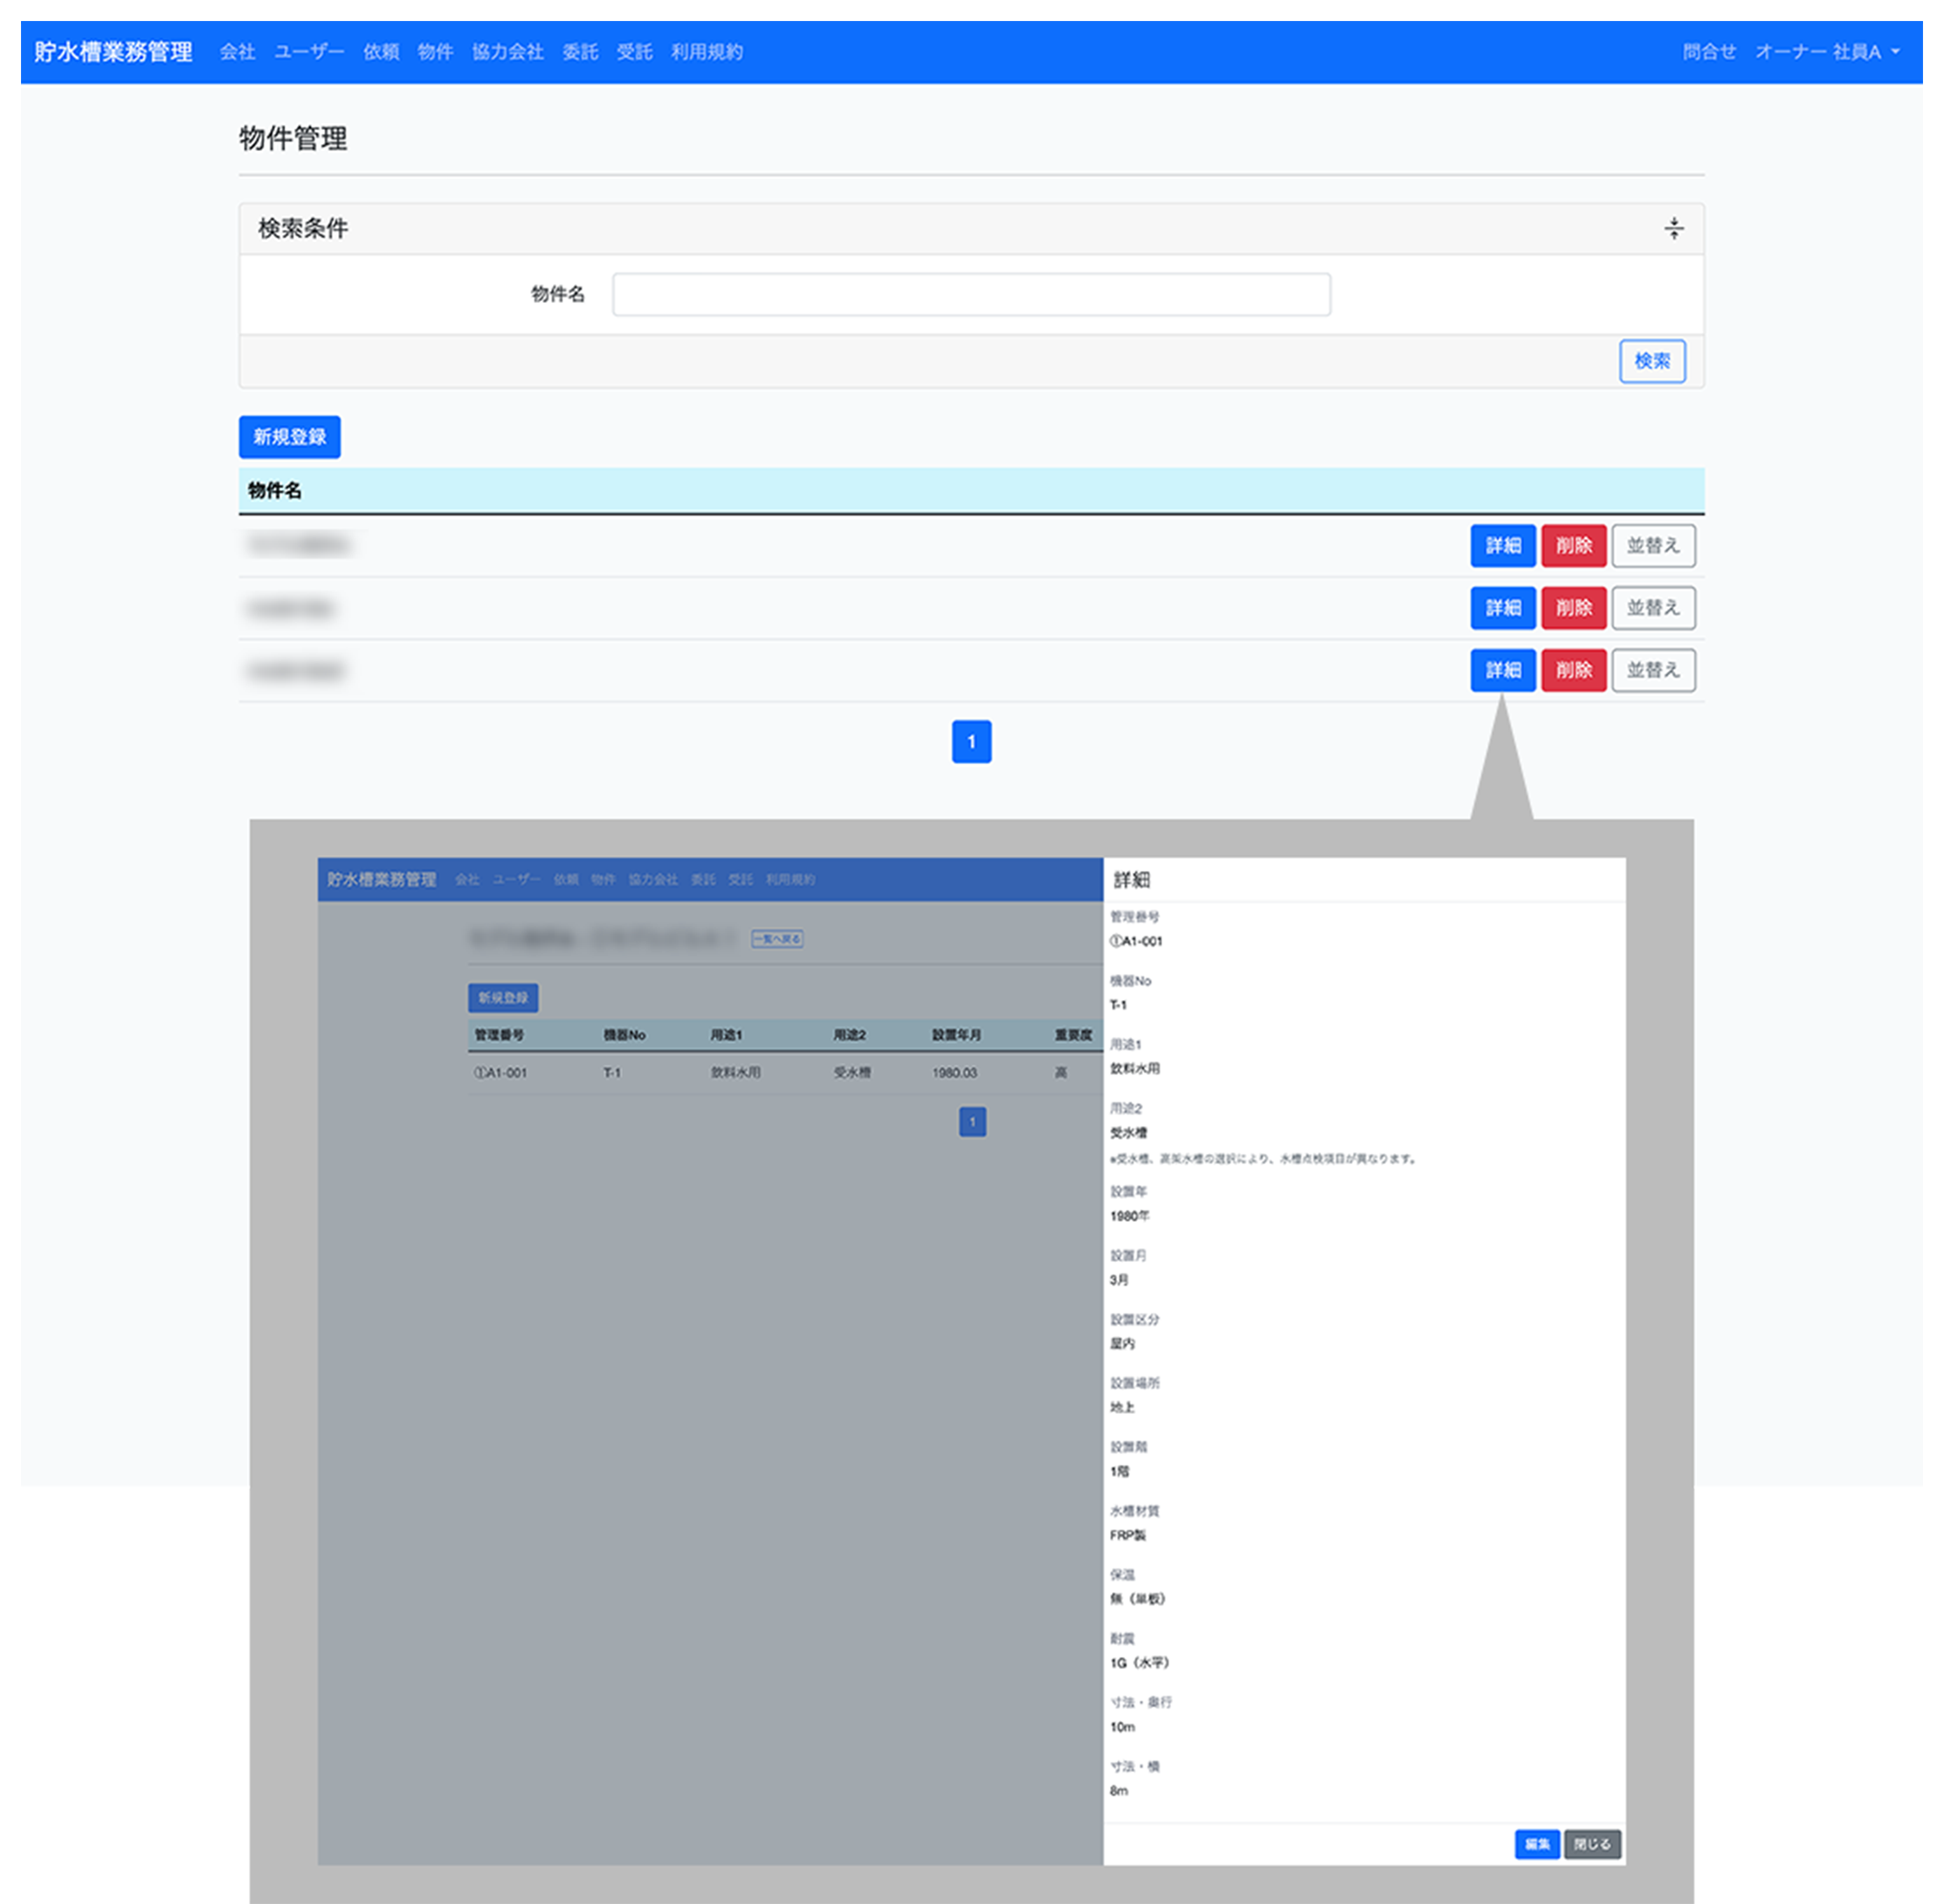Screen dimensions: 1944x1904
Task: Click the 新規登録 button in the preview screen
Action: 503,998
